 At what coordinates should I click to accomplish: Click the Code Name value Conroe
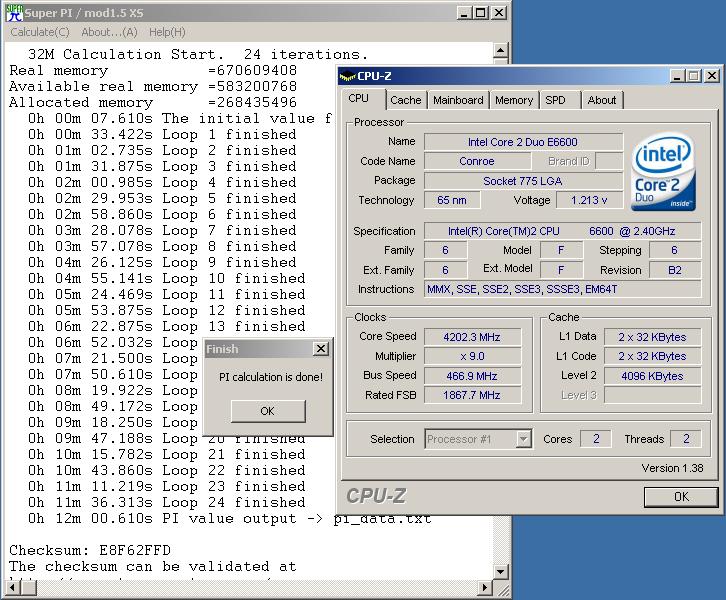pos(477,161)
